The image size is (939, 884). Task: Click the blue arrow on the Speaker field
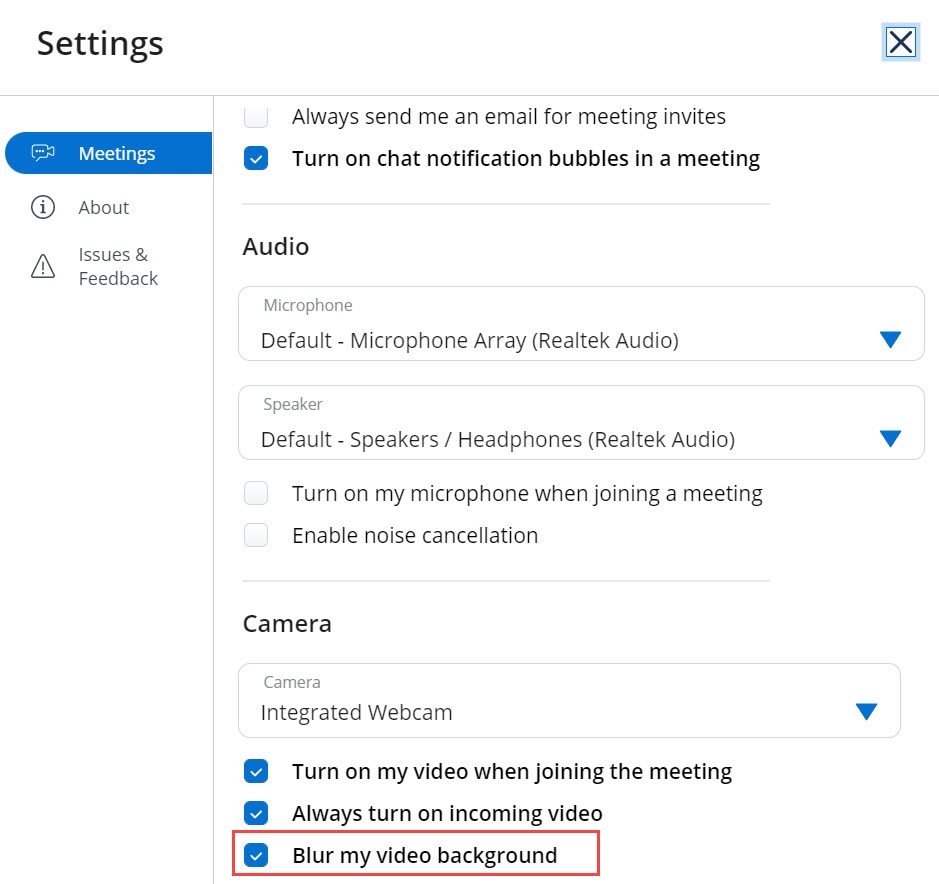(890, 438)
